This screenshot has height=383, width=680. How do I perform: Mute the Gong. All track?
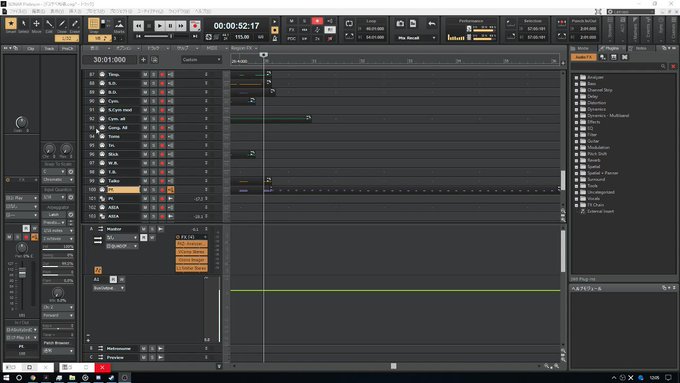click(145, 128)
